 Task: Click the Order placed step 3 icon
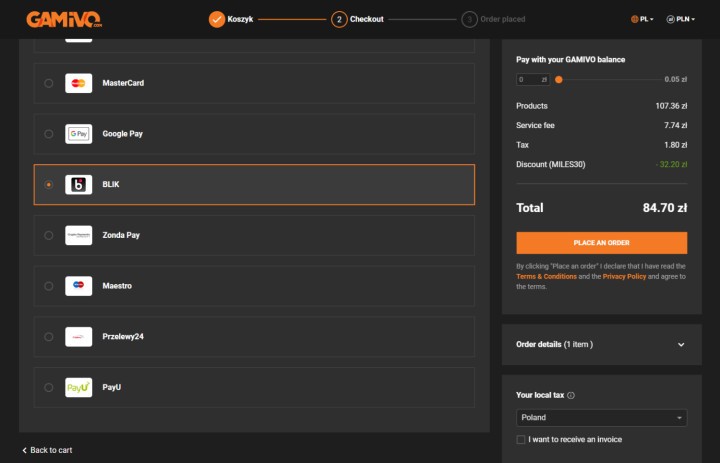pyautogui.click(x=469, y=19)
